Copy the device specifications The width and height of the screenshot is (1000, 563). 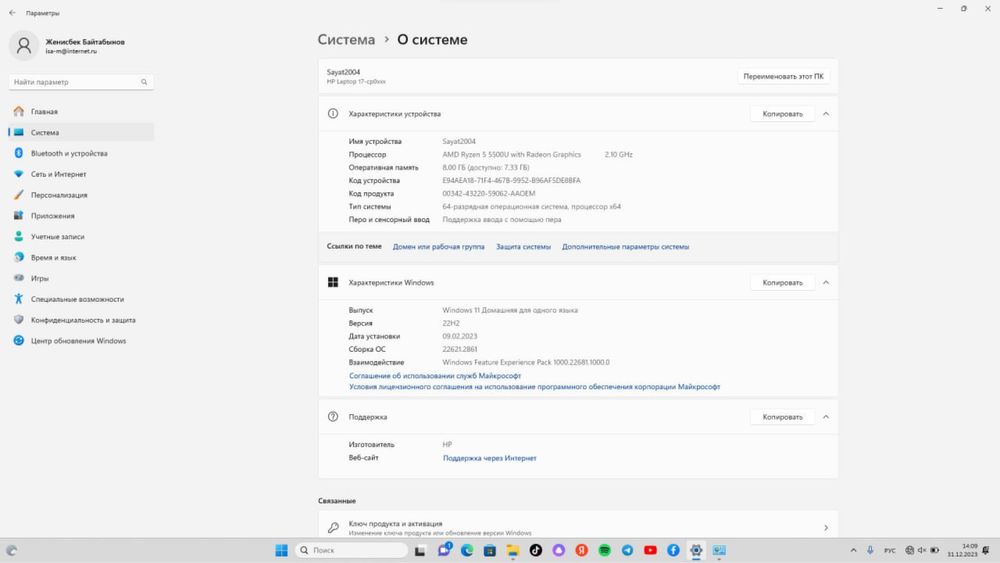coord(782,114)
